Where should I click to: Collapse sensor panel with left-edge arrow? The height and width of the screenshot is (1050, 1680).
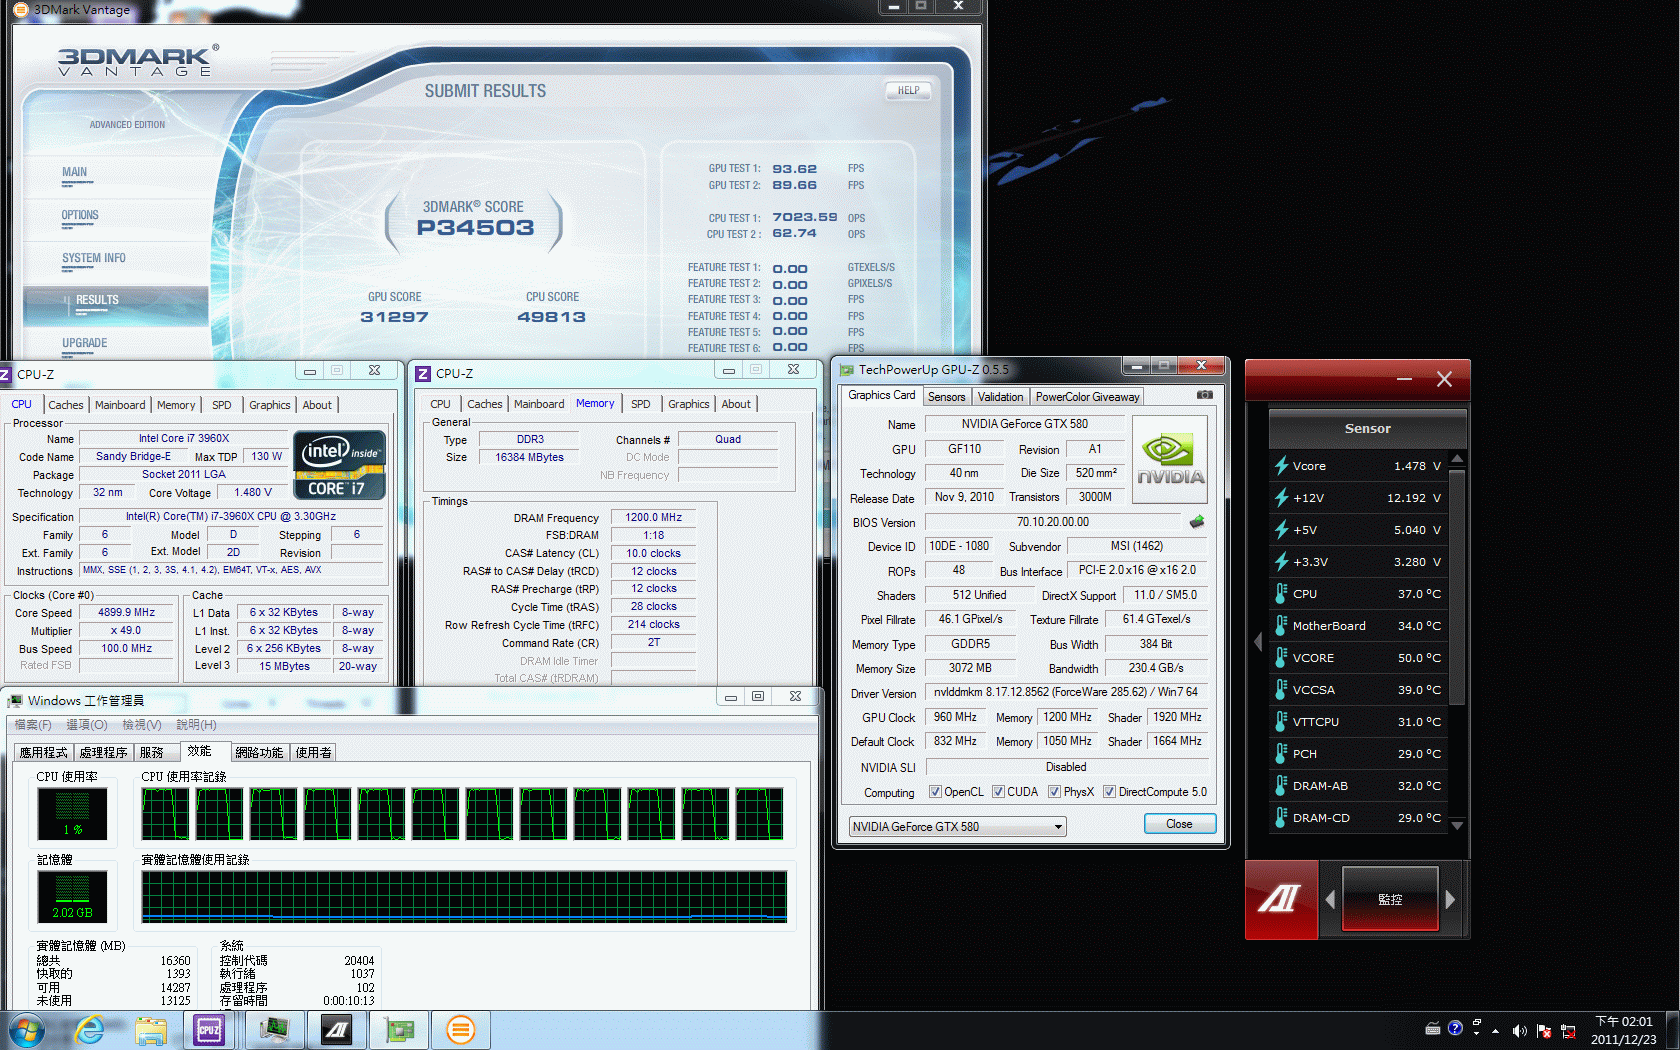pos(1258,642)
